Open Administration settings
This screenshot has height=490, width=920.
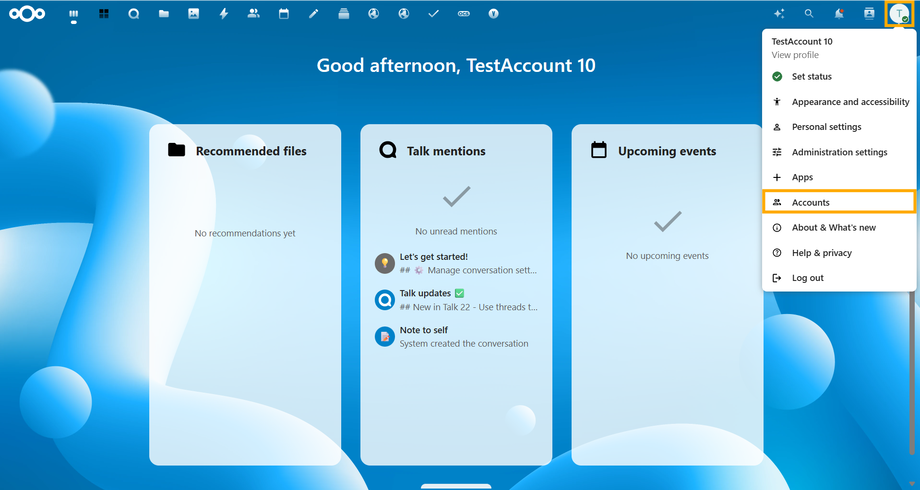(839, 152)
